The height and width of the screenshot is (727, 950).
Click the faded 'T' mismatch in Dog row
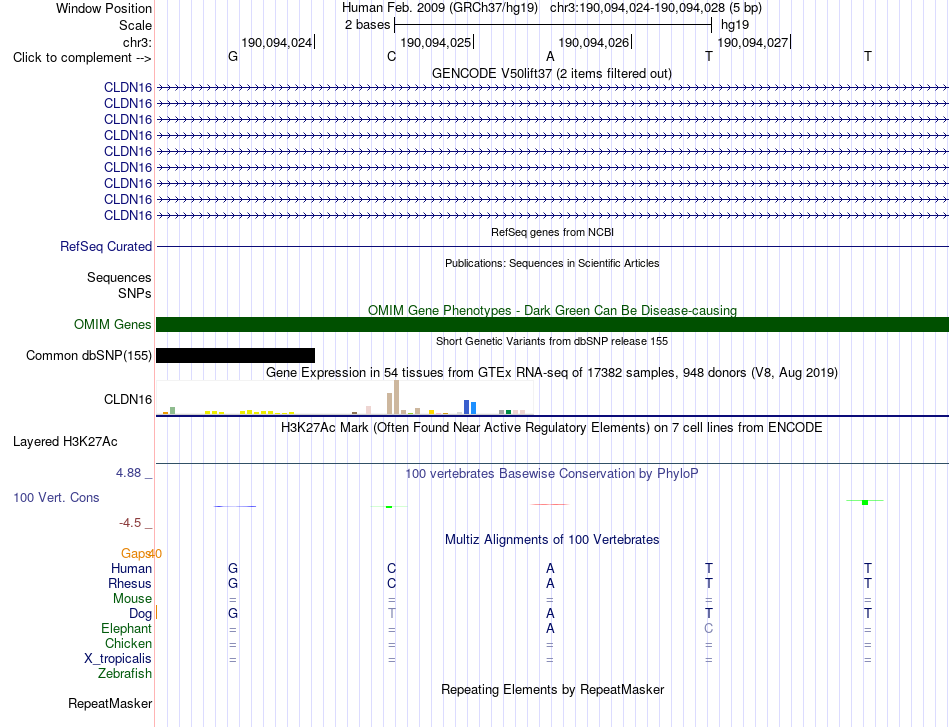(391, 613)
